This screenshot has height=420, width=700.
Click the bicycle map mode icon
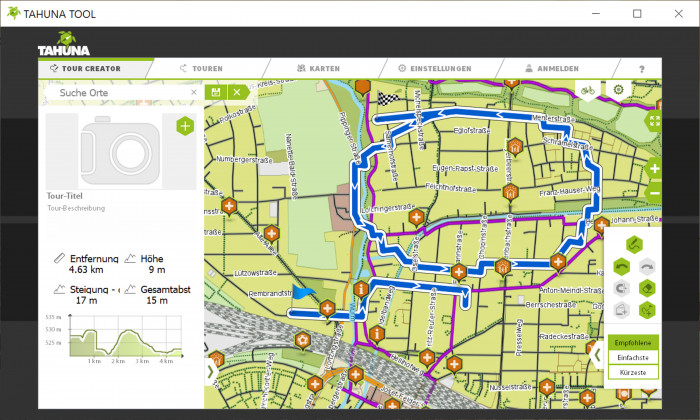[x=590, y=91]
